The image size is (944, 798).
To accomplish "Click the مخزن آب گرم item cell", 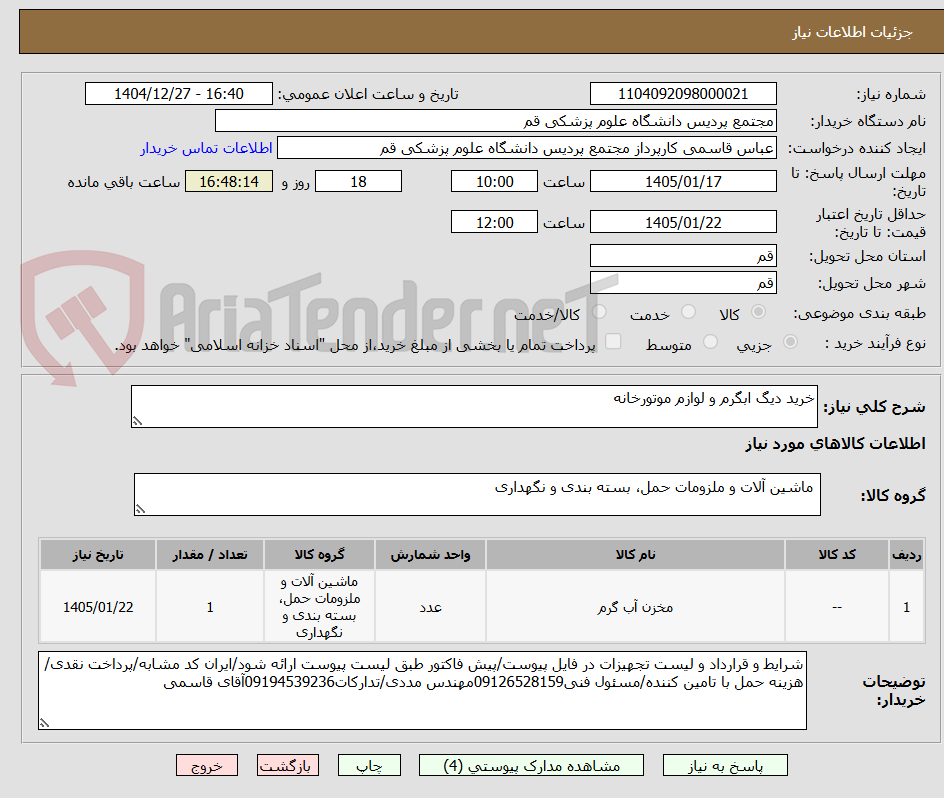I will [x=636, y=606].
